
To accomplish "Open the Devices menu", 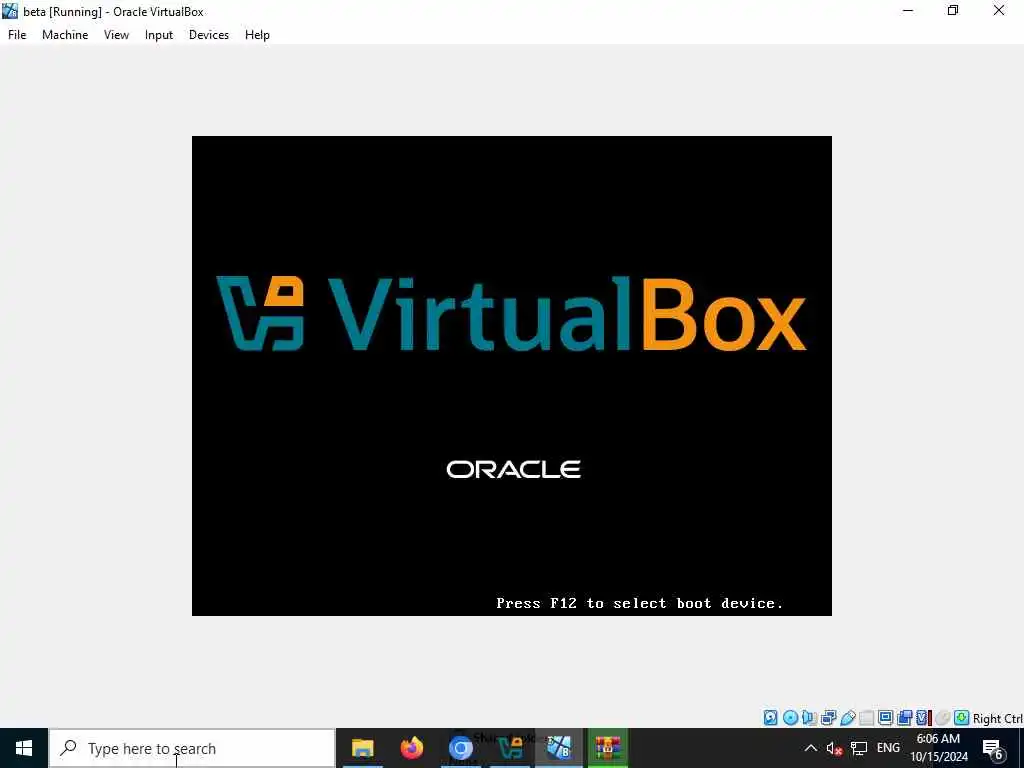I will click(208, 35).
